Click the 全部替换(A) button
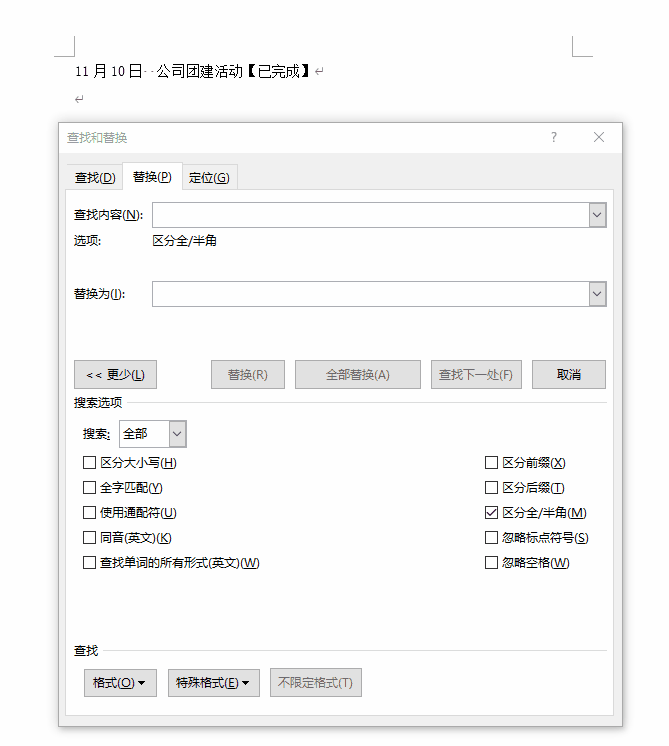Viewport: 669px width, 746px height. (358, 374)
